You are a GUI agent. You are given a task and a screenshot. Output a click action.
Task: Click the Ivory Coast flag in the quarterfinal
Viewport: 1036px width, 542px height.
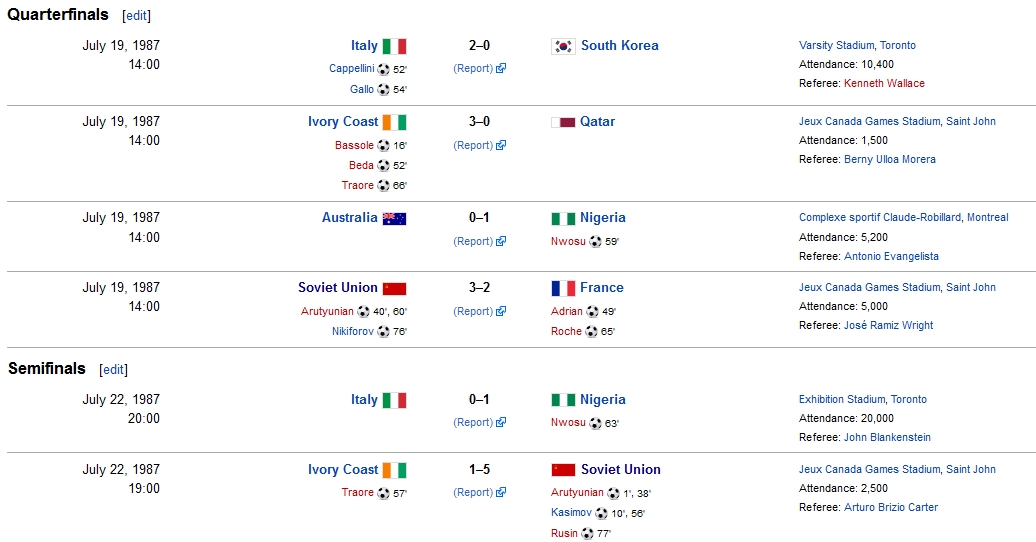395,122
